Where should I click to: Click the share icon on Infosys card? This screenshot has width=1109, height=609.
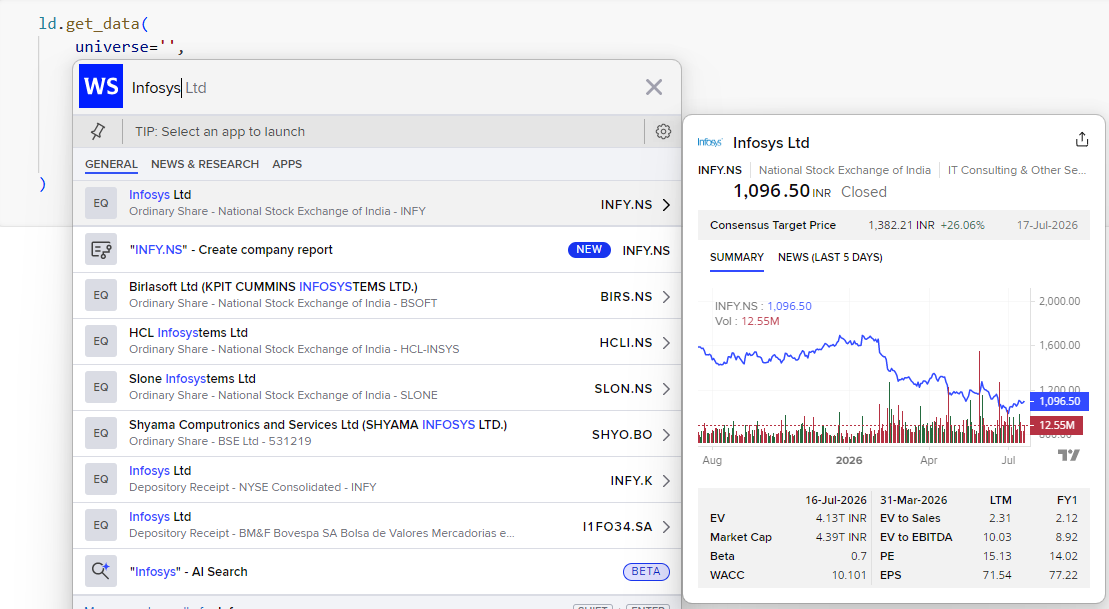(1081, 139)
